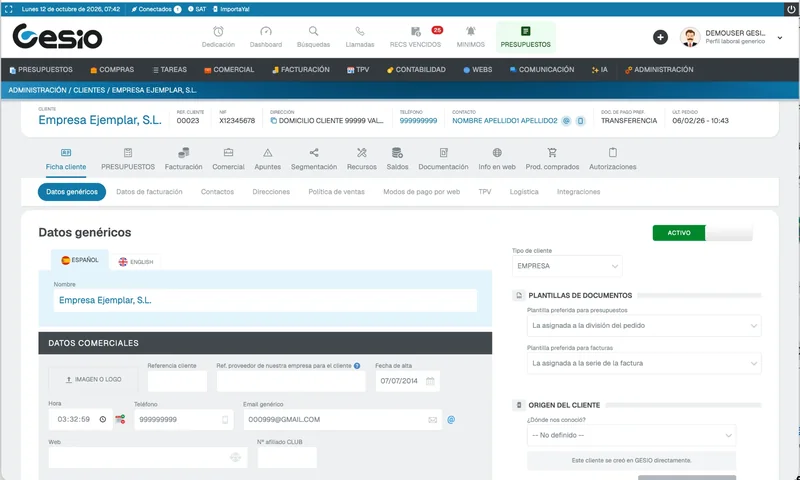The height and width of the screenshot is (480, 800).
Task: Select ESPAÑOL language tab
Action: coord(80,260)
